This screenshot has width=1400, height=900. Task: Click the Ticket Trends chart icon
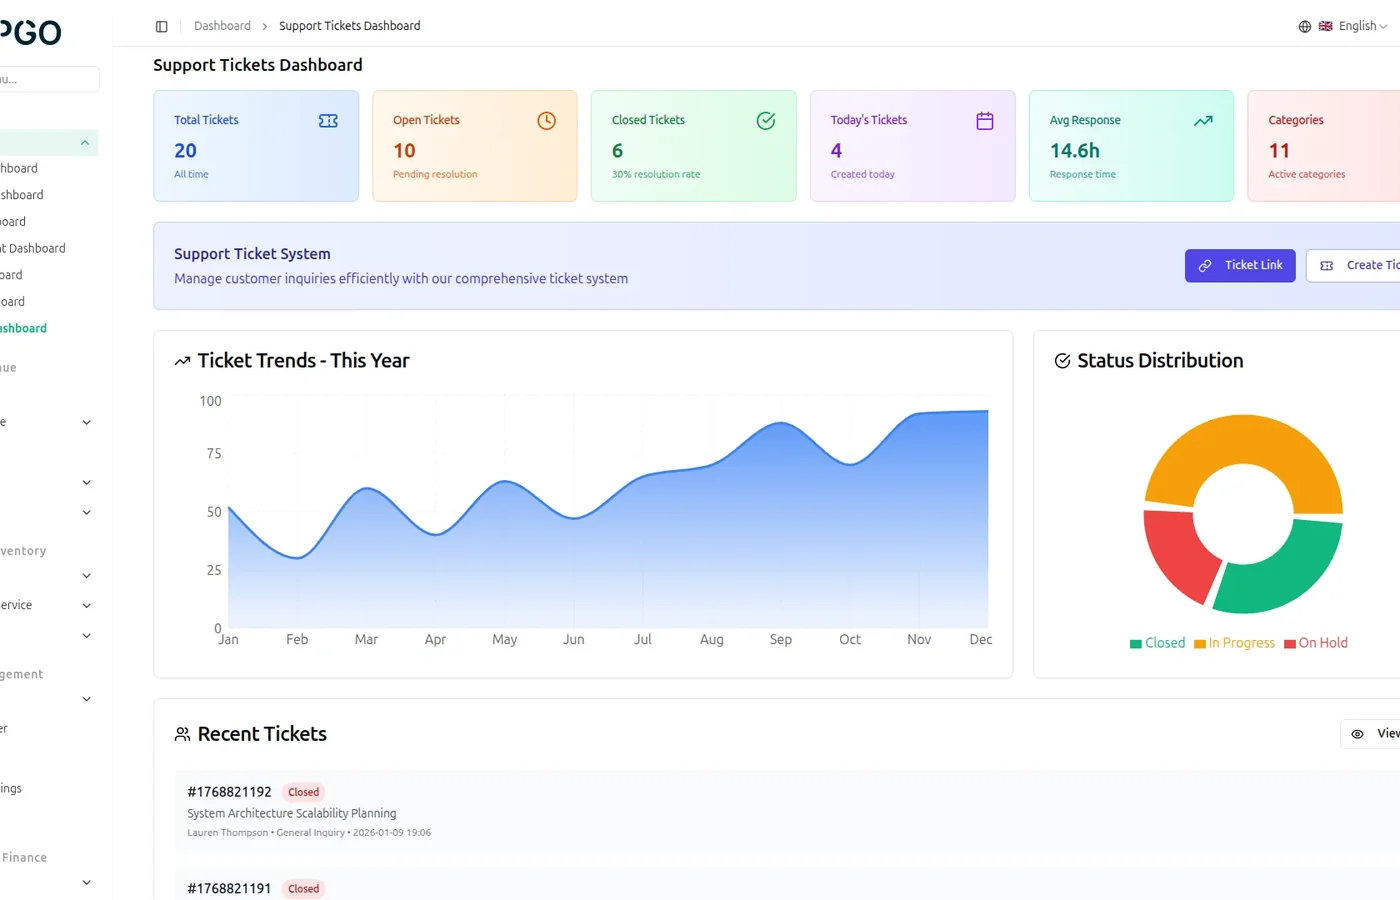[x=182, y=361]
